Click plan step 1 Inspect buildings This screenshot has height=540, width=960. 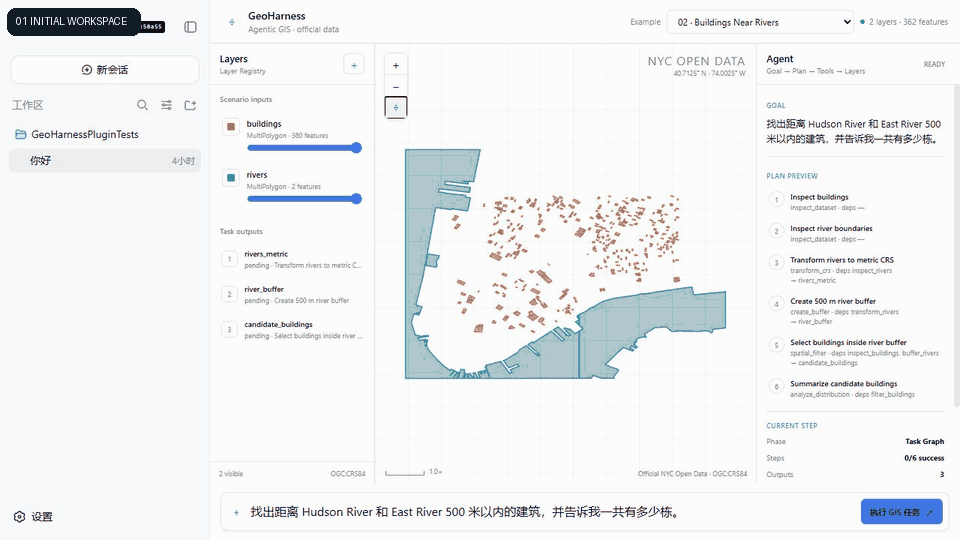pyautogui.click(x=855, y=201)
